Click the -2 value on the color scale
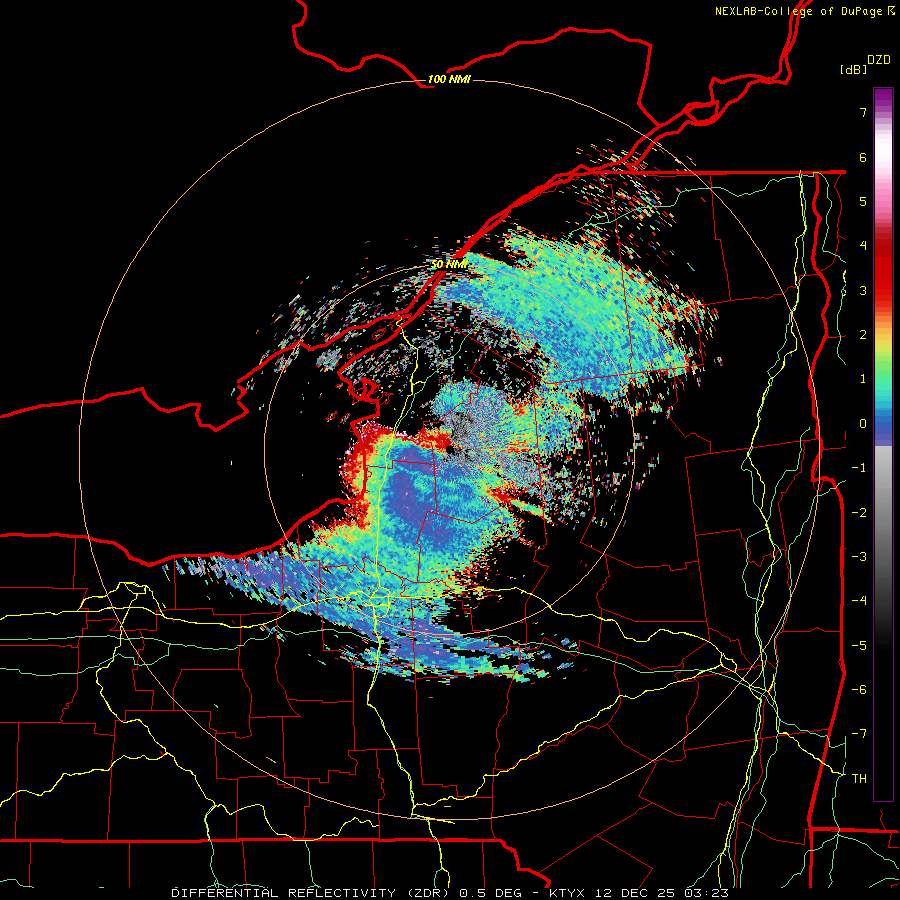Viewport: 900px width, 900px height. pos(859,513)
